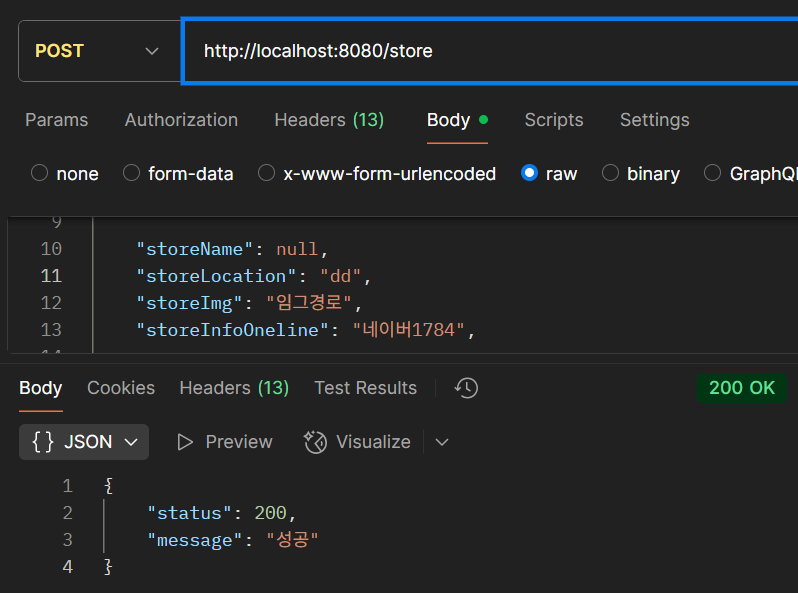This screenshot has width=798, height=593.
Task: Click the "status": 200 response line
Action: pyautogui.click(x=221, y=513)
